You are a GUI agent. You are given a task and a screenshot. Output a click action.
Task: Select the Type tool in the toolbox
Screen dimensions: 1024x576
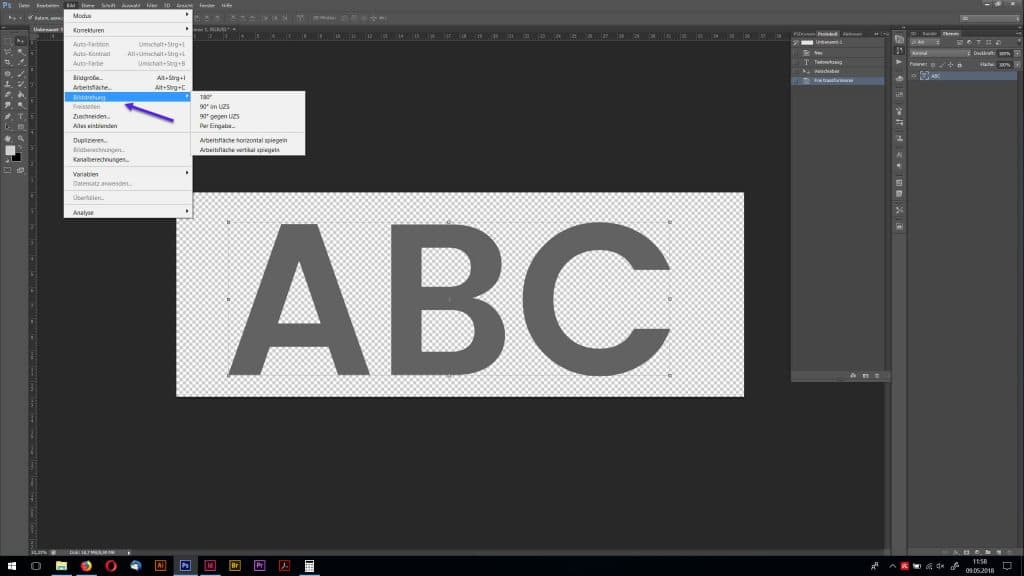[20, 116]
